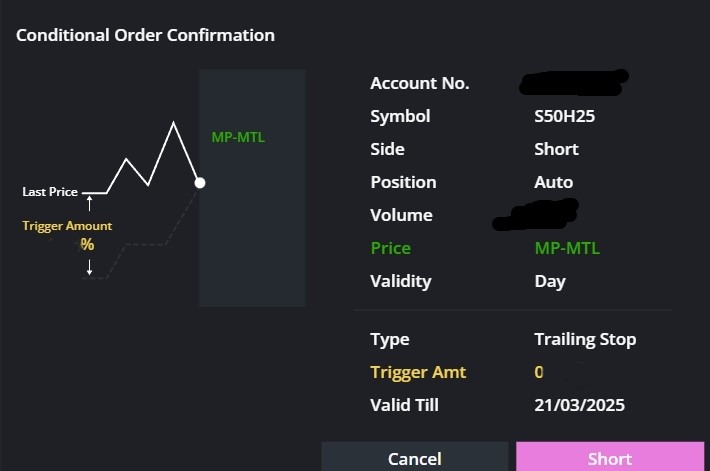710x471 pixels.
Task: Click the Short value next to Side
Action: [x=556, y=149]
